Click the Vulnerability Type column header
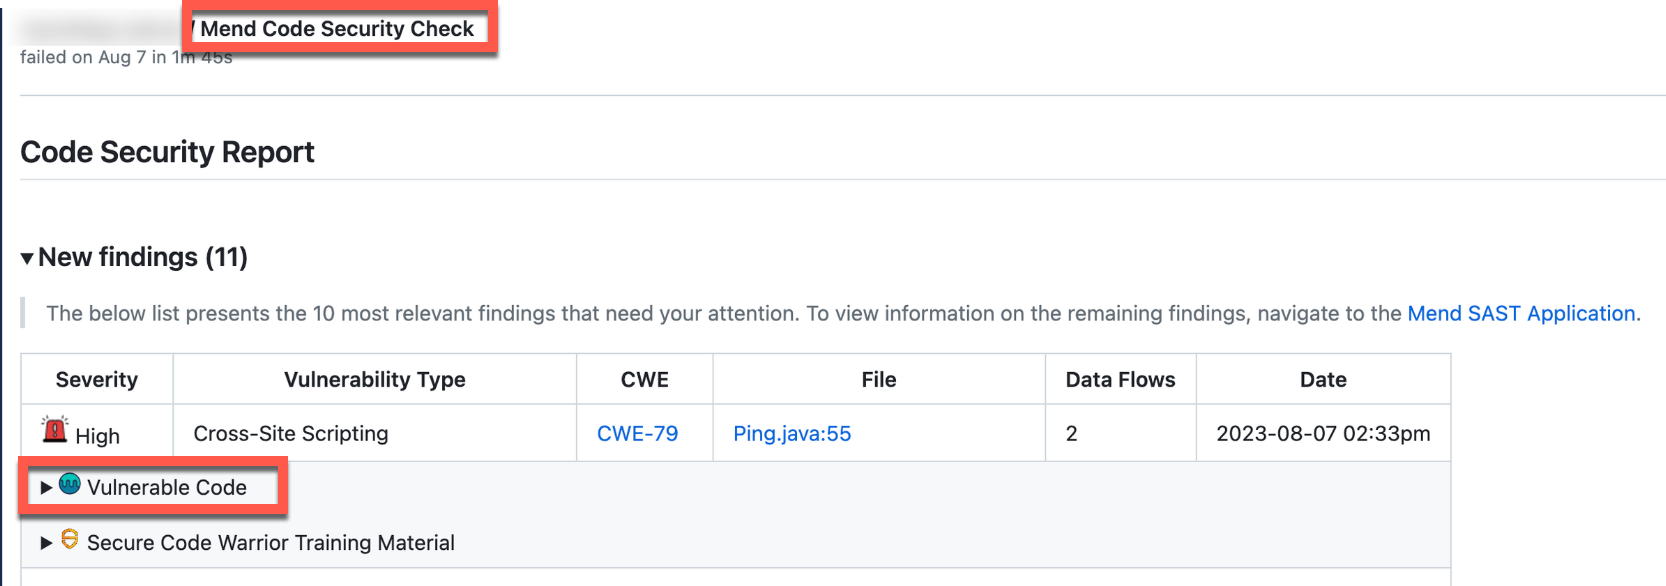Screen dimensions: 1666x586 pos(375,380)
